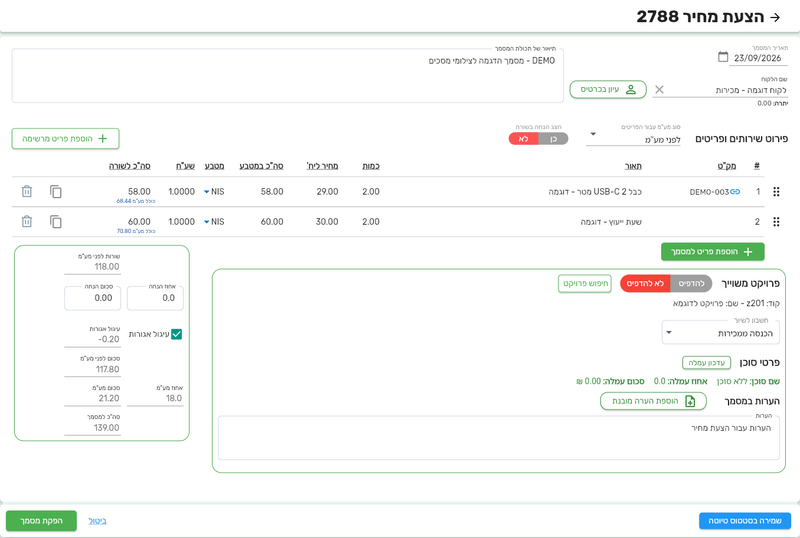800x538 pixels.
Task: Click מק"ט column header
Action: [727, 166]
